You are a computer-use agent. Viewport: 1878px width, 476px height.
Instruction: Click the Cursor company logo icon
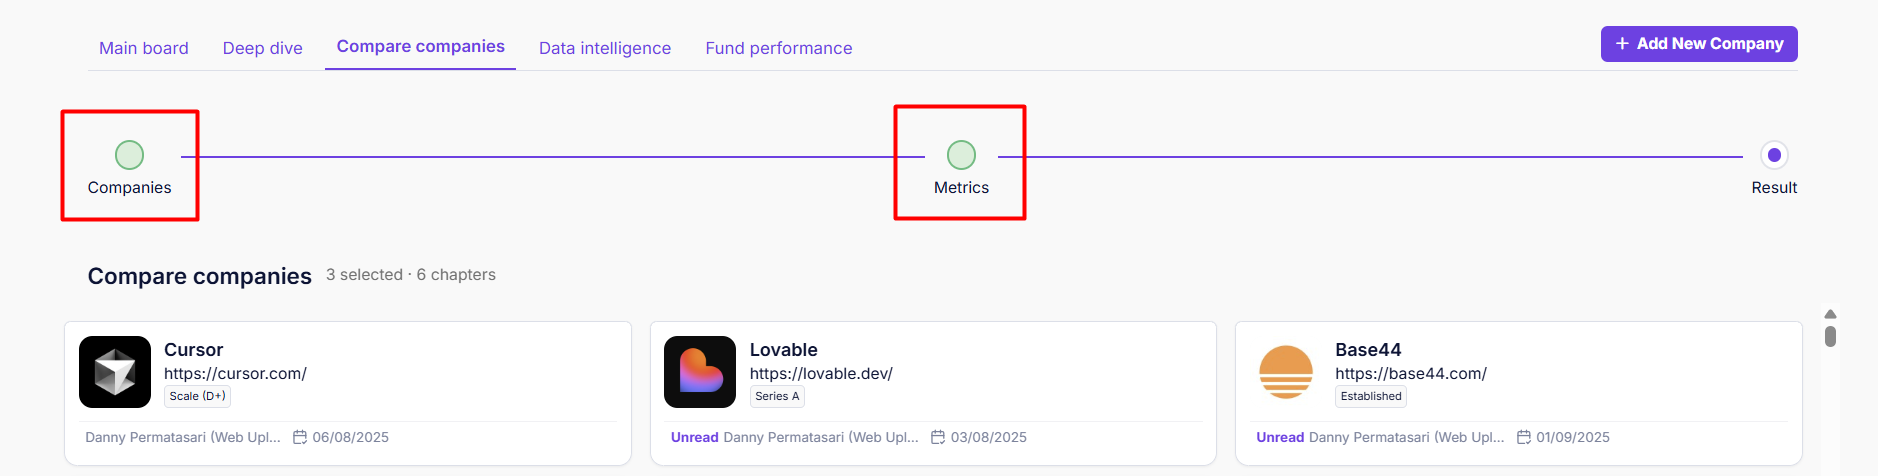click(x=115, y=372)
